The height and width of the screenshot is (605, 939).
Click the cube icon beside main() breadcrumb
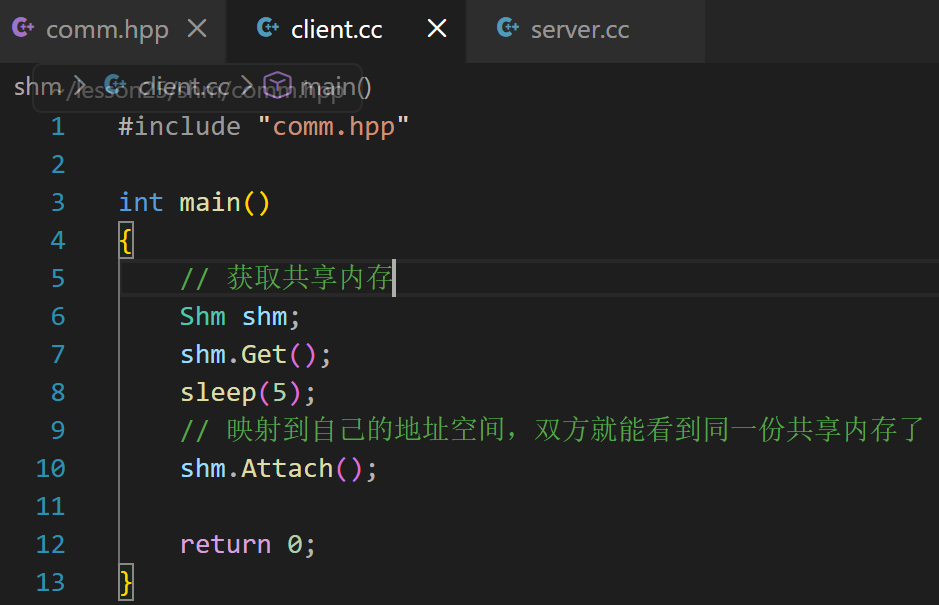278,86
